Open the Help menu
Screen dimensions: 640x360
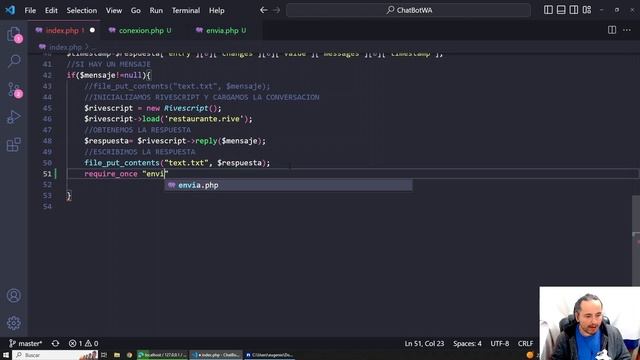pyautogui.click(x=217, y=10)
